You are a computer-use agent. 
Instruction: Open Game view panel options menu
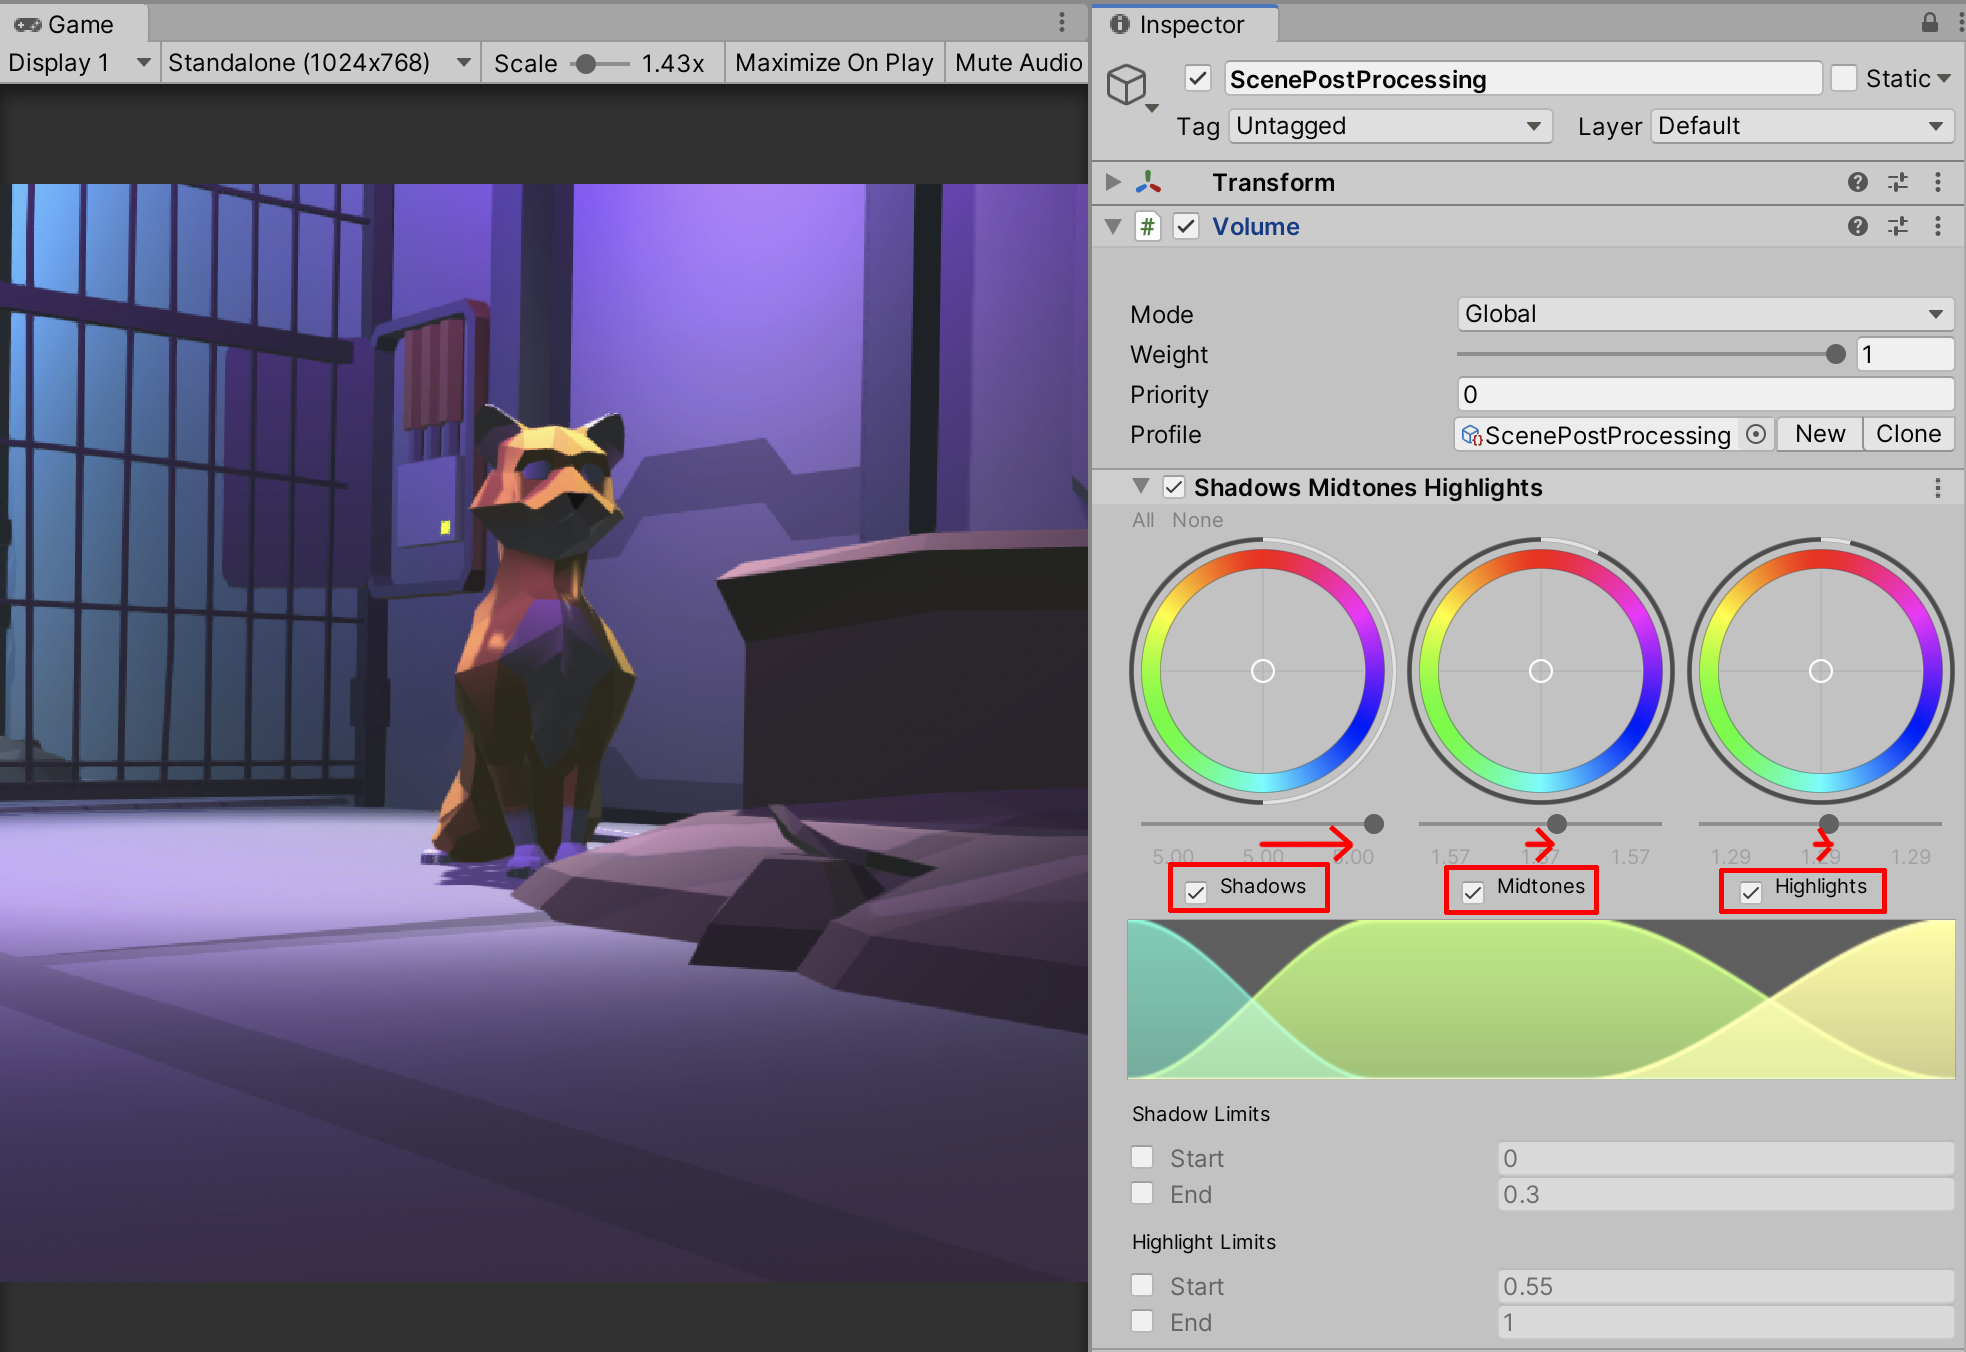[1061, 22]
